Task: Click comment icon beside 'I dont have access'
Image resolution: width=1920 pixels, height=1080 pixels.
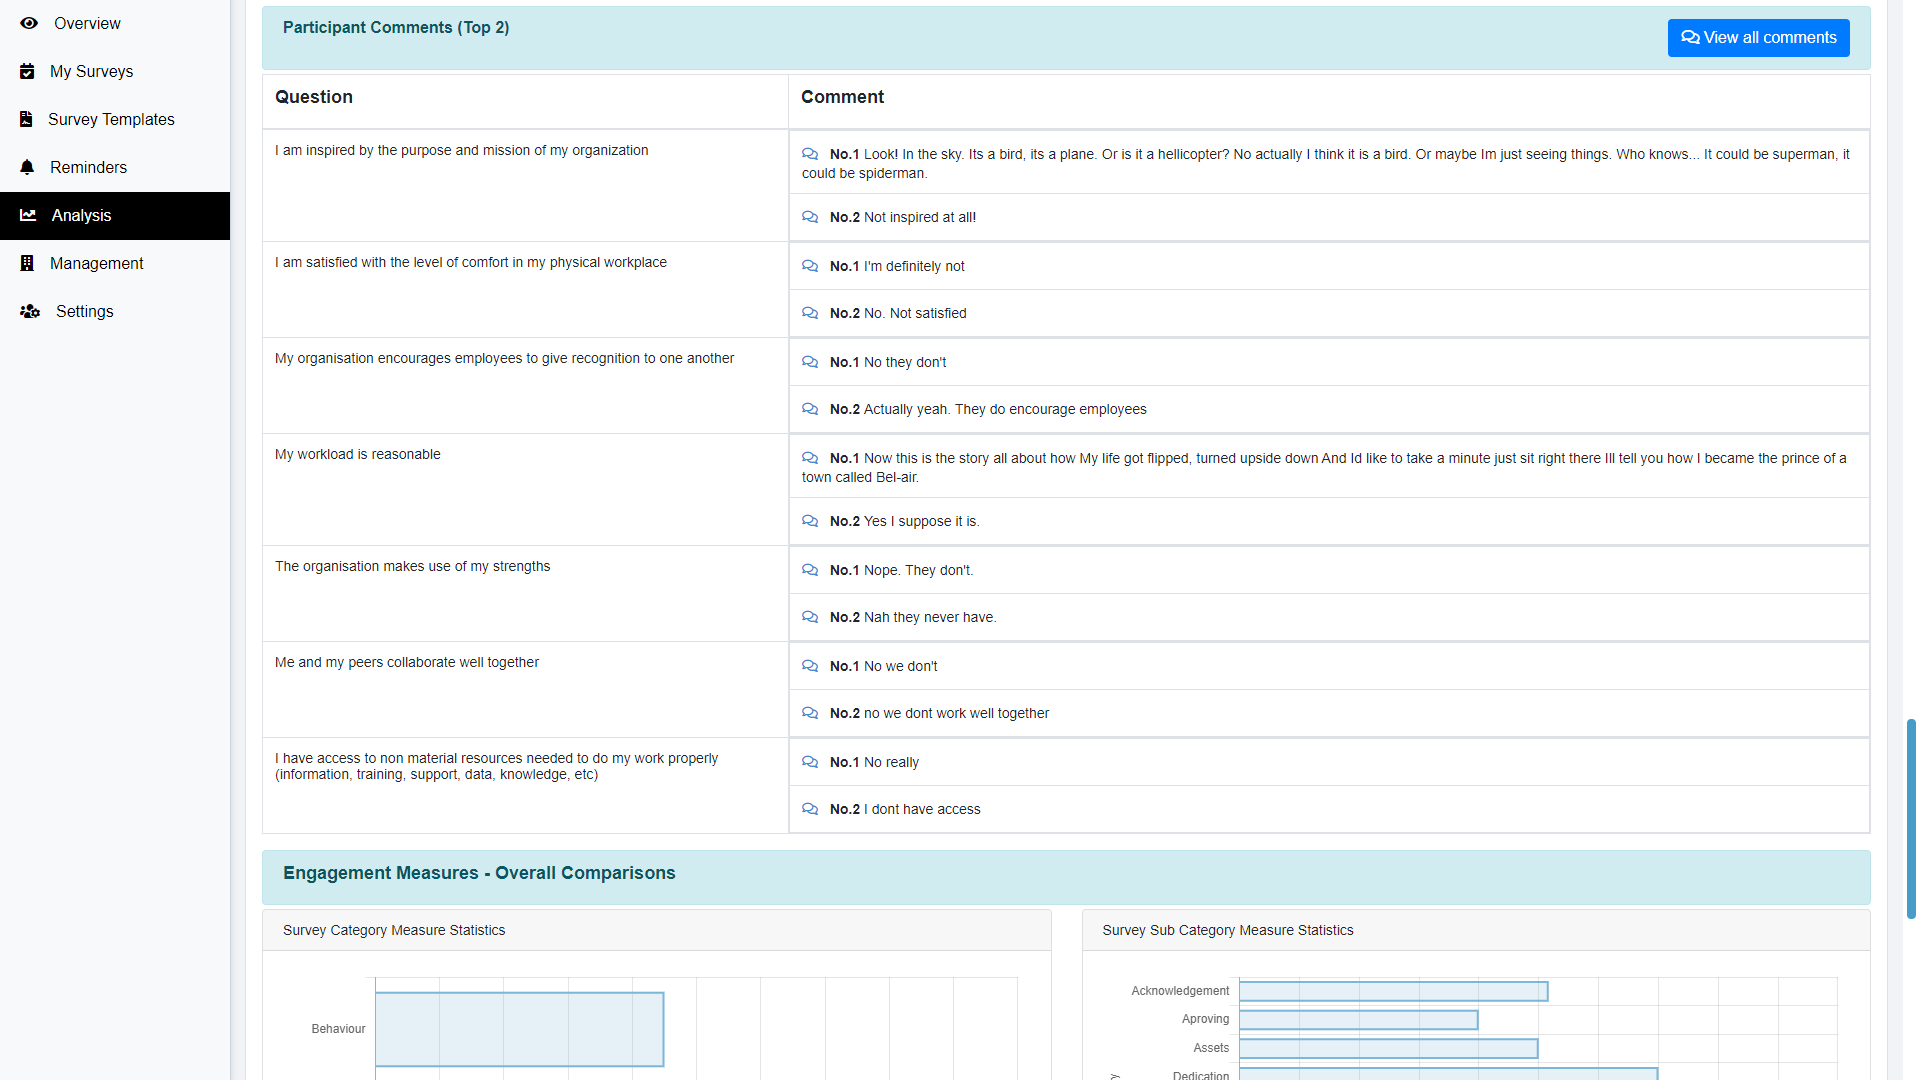Action: pos(810,809)
